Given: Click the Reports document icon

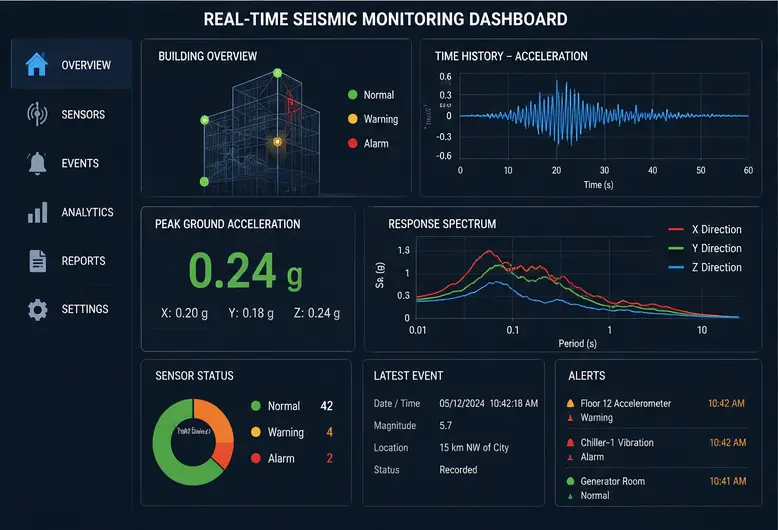Looking at the screenshot, I should pos(38,261).
